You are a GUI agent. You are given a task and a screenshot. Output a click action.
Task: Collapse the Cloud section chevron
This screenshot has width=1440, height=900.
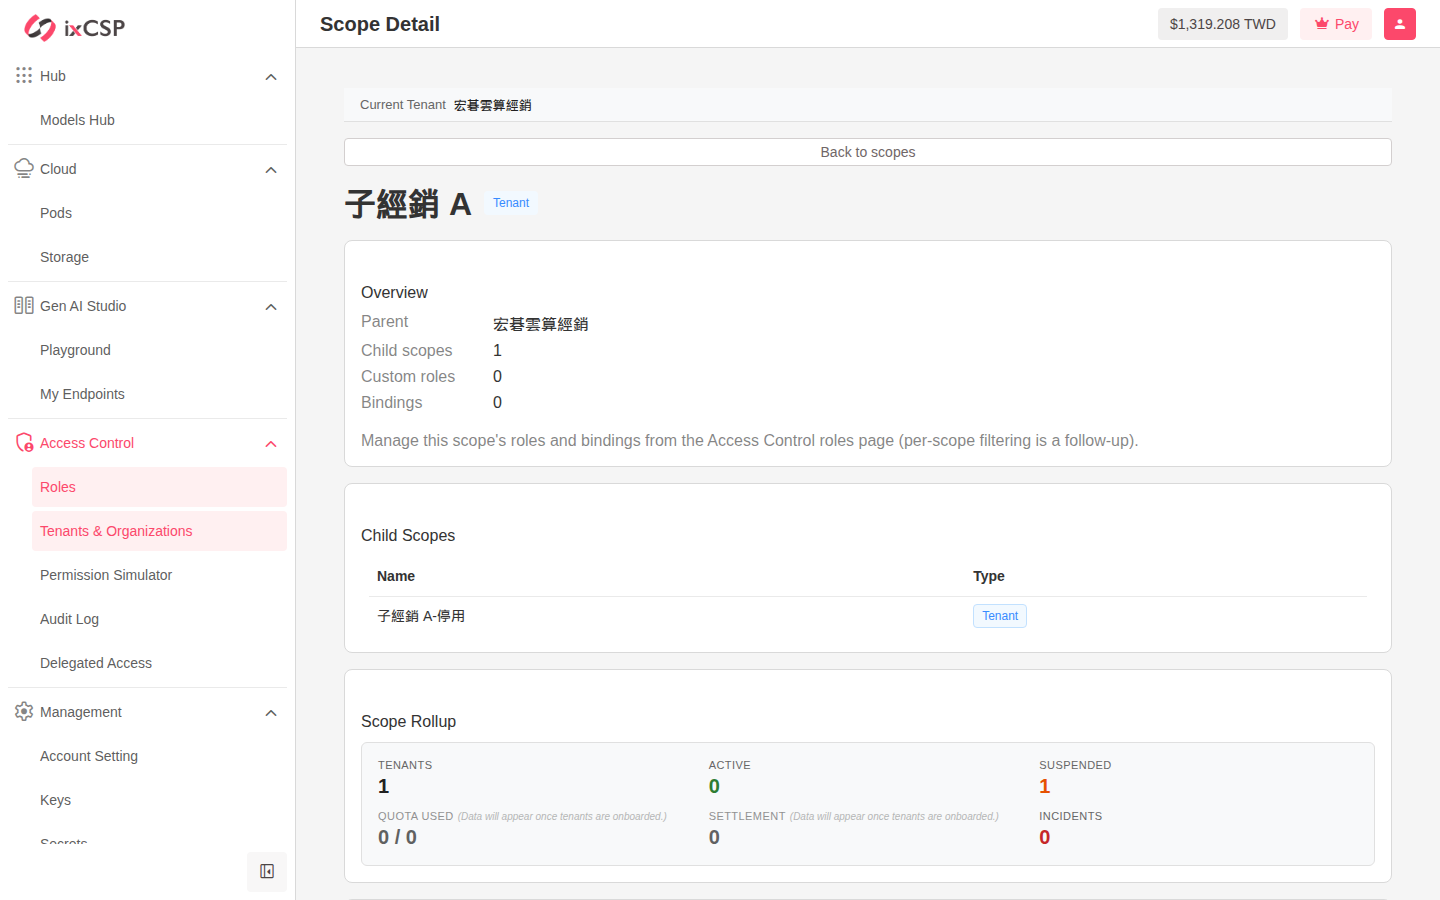click(x=271, y=170)
